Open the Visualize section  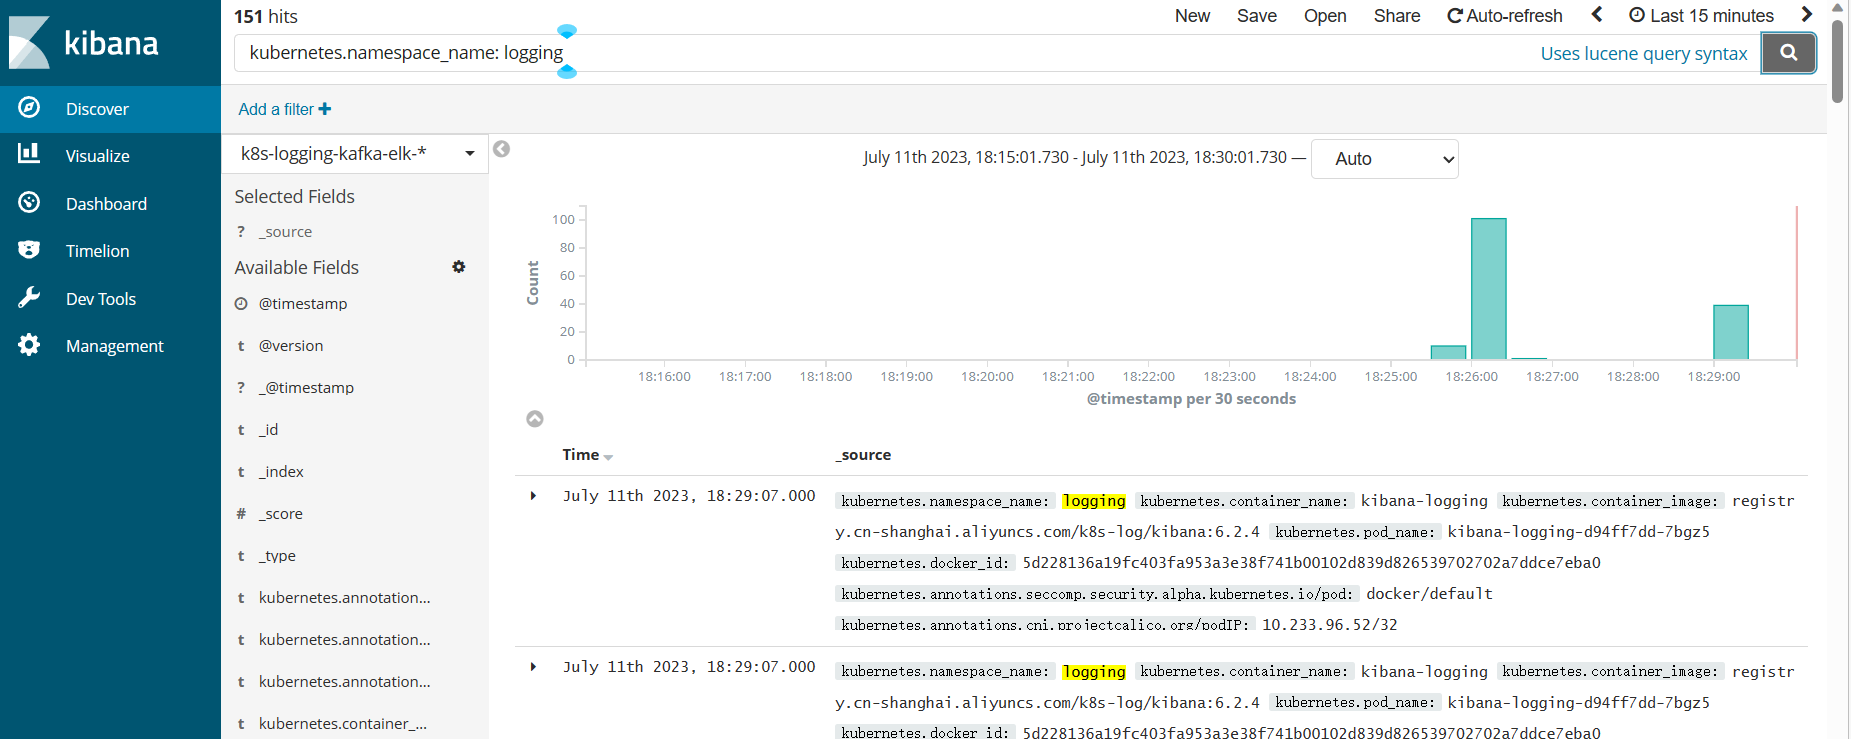(110, 156)
